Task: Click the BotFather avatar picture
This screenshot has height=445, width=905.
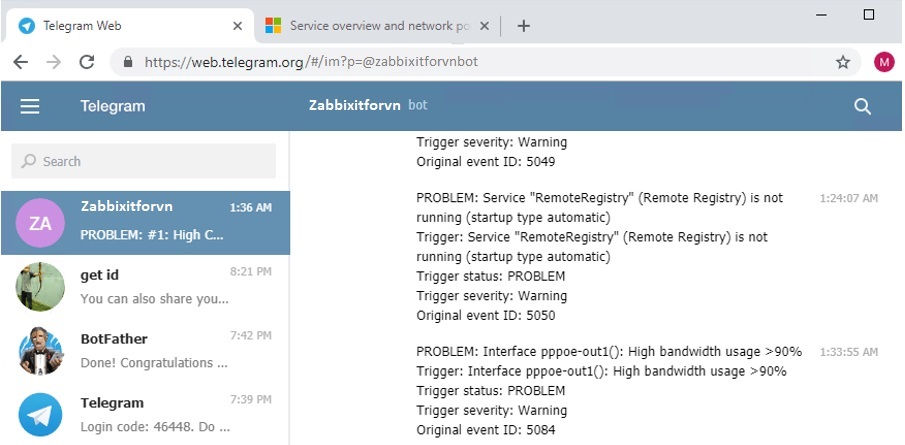Action: click(40, 350)
